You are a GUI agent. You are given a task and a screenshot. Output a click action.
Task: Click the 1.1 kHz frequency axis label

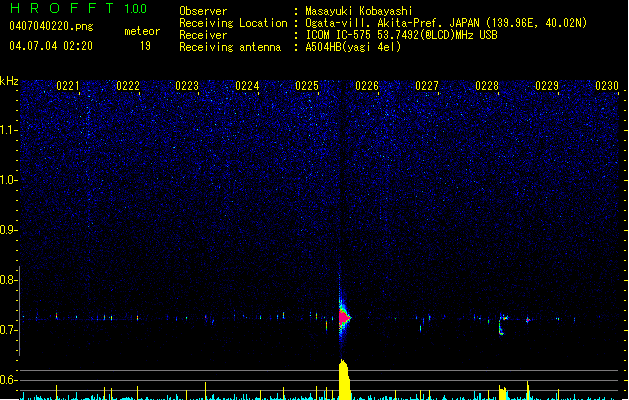(x=9, y=130)
